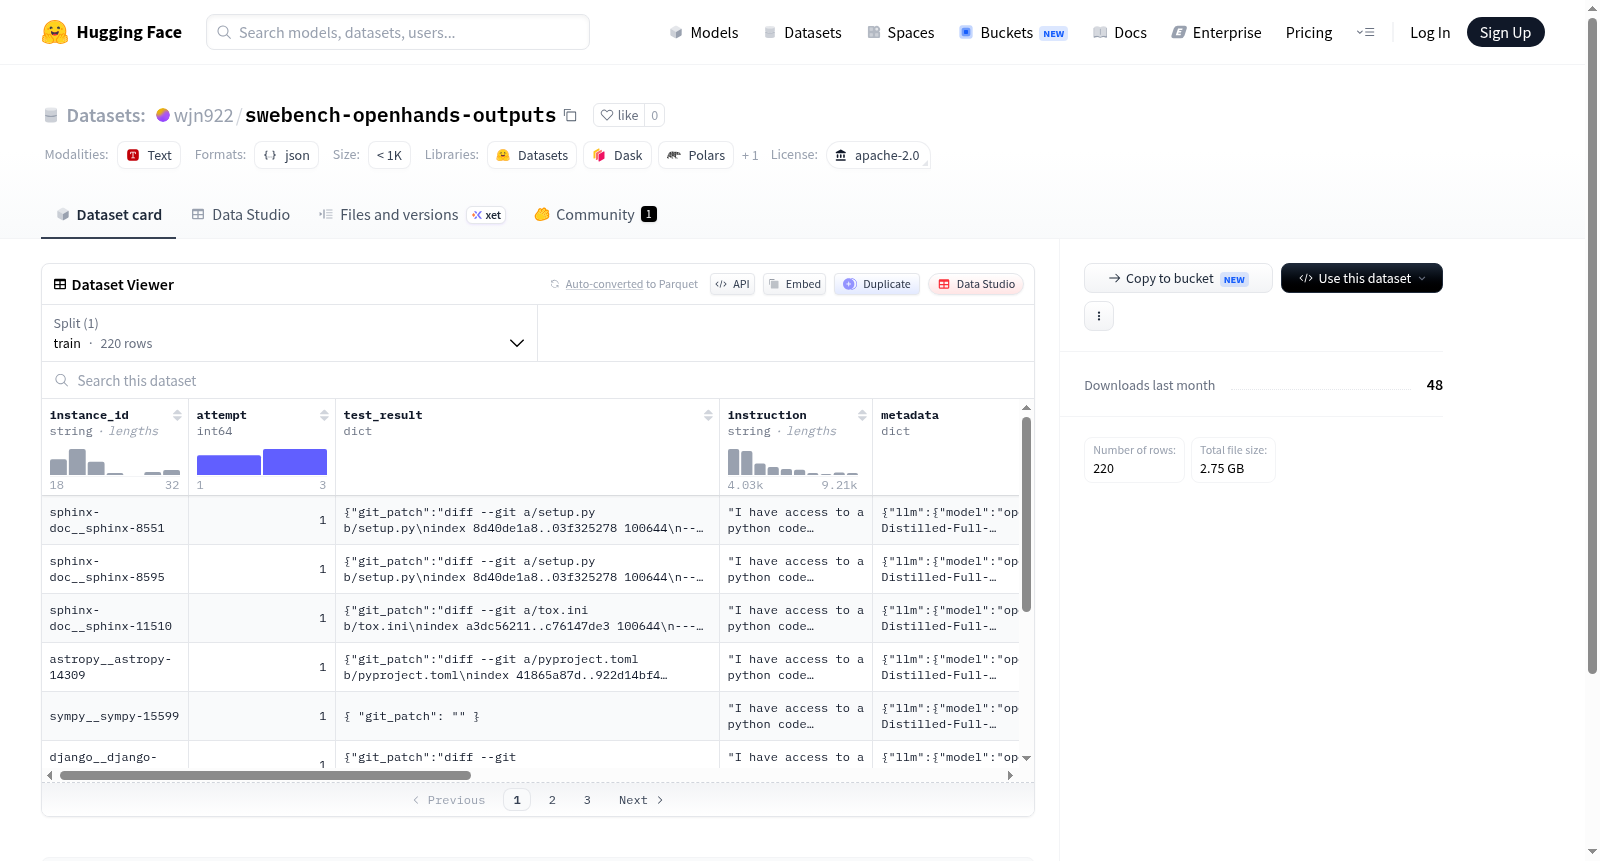Viewport: 1600px width, 861px height.
Task: Click the Duplicate button
Action: click(877, 284)
